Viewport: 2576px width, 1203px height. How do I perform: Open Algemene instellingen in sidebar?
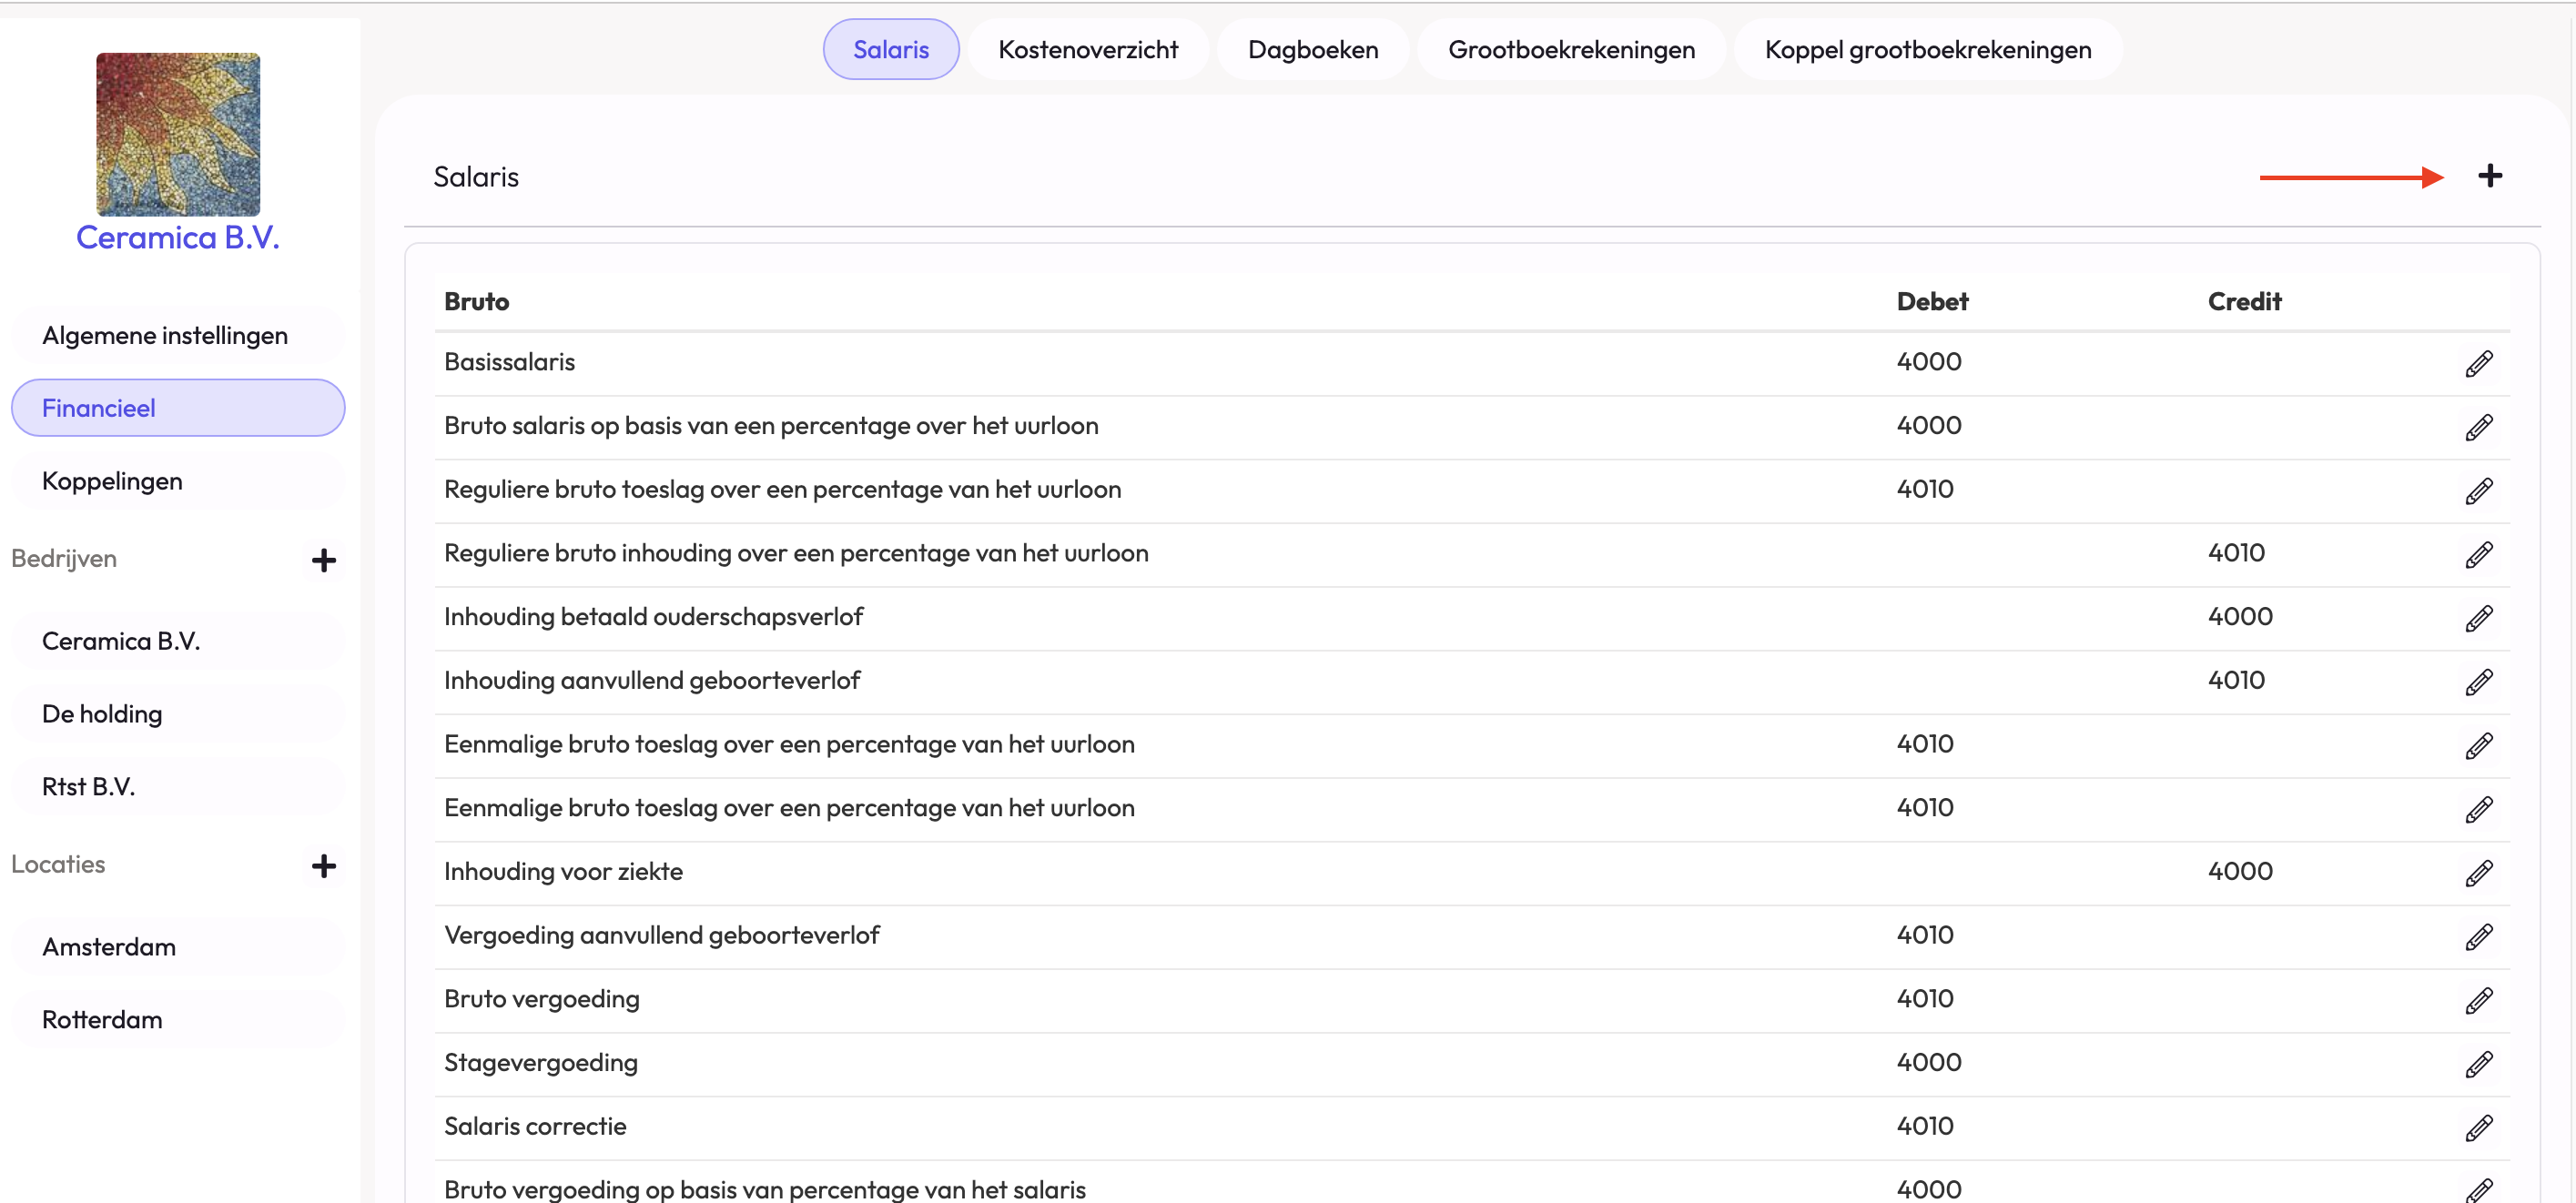pyautogui.click(x=165, y=335)
